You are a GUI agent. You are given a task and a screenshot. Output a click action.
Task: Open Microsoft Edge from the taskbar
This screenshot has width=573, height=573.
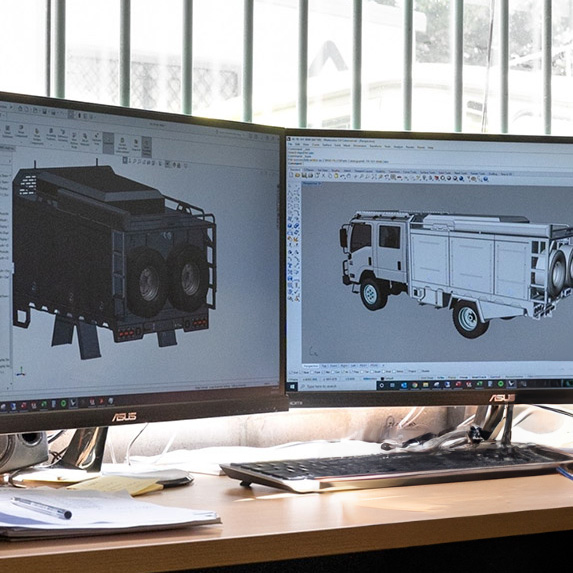coord(404,385)
